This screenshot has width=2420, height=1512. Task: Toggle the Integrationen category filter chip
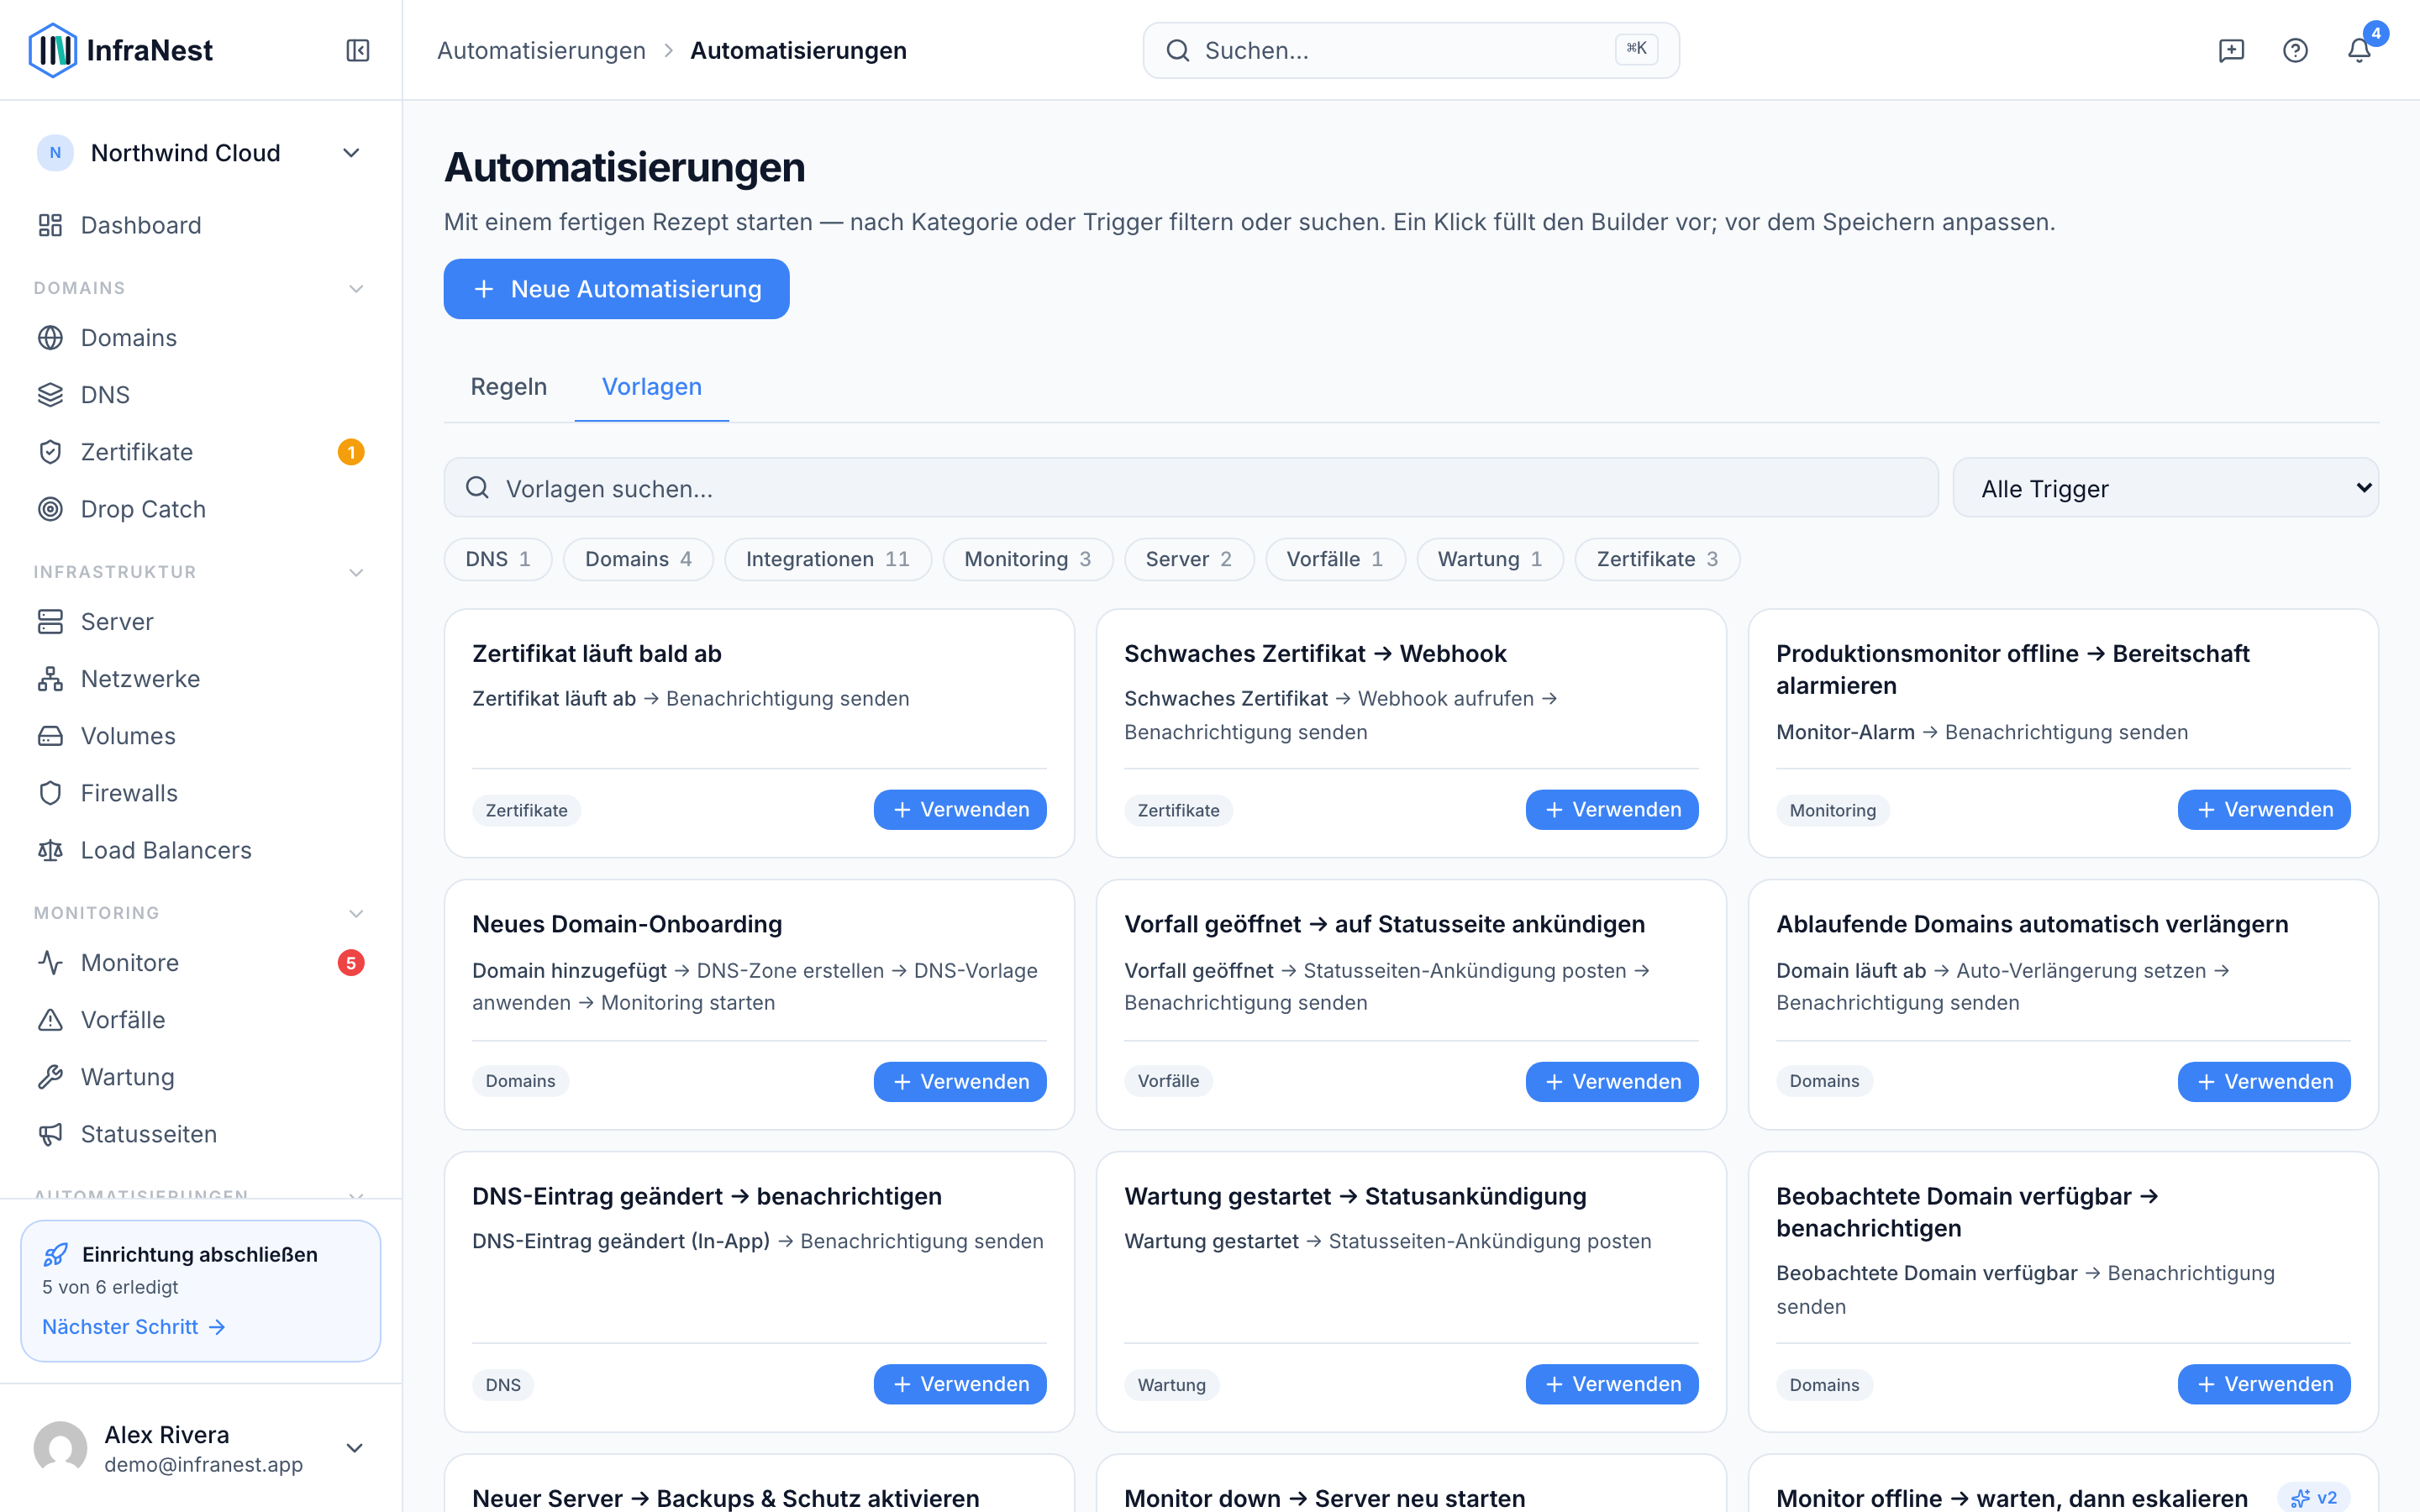click(828, 559)
